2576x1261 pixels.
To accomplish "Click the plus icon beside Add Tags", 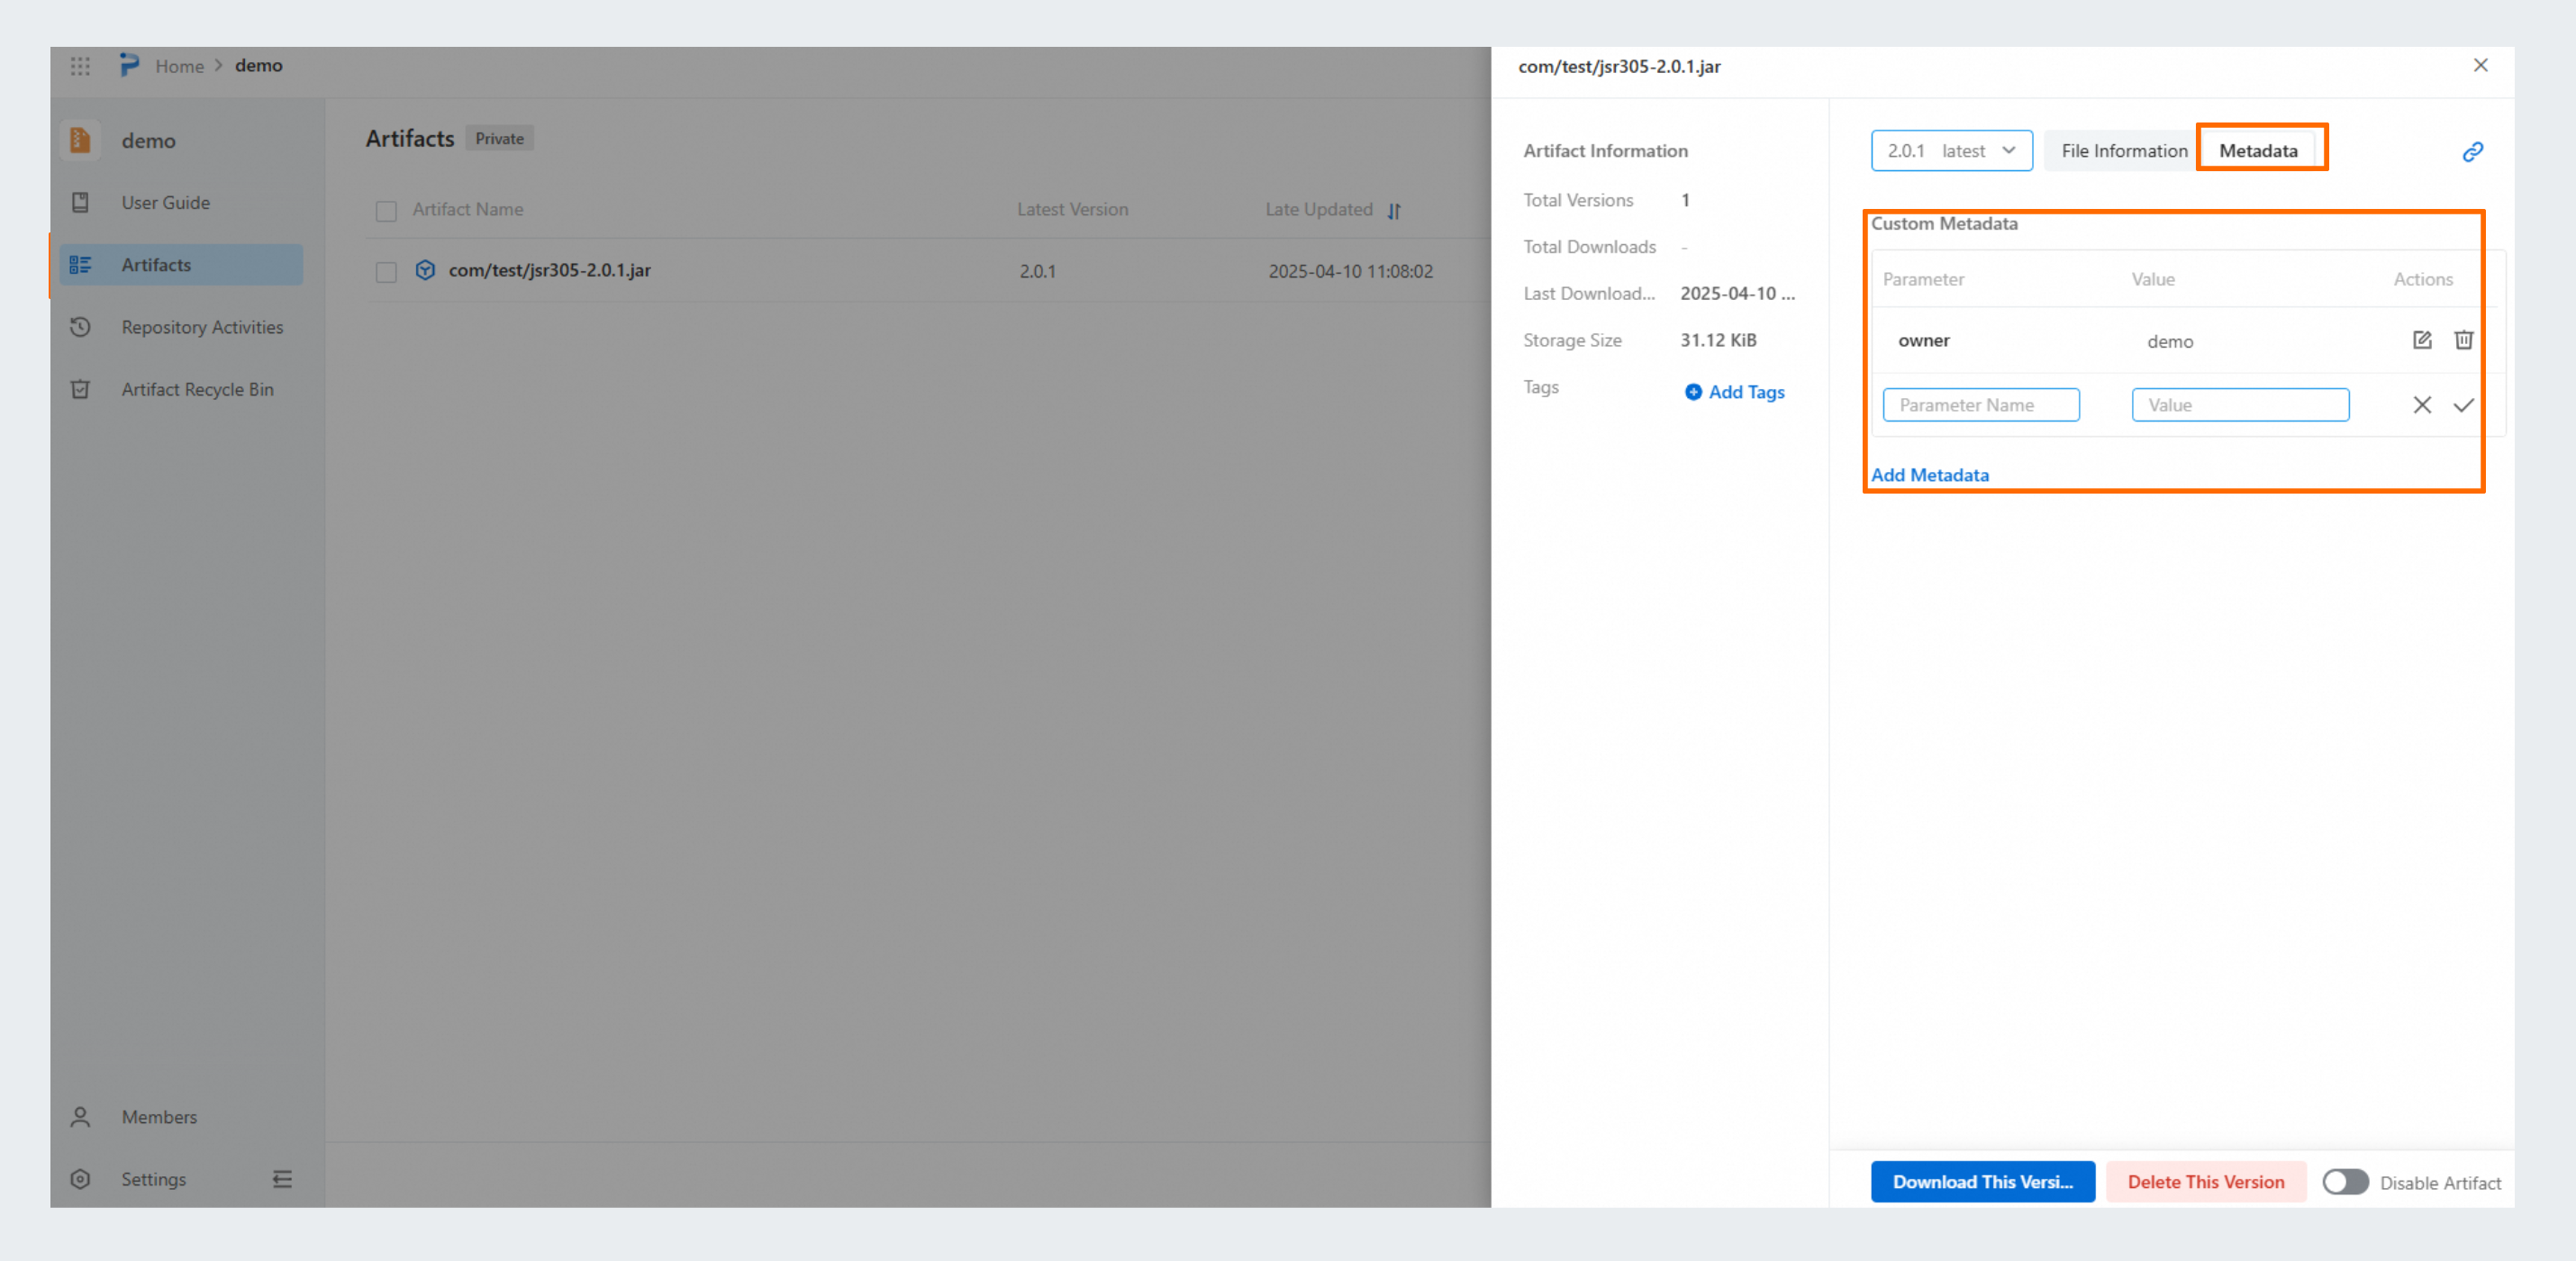I will point(1692,392).
